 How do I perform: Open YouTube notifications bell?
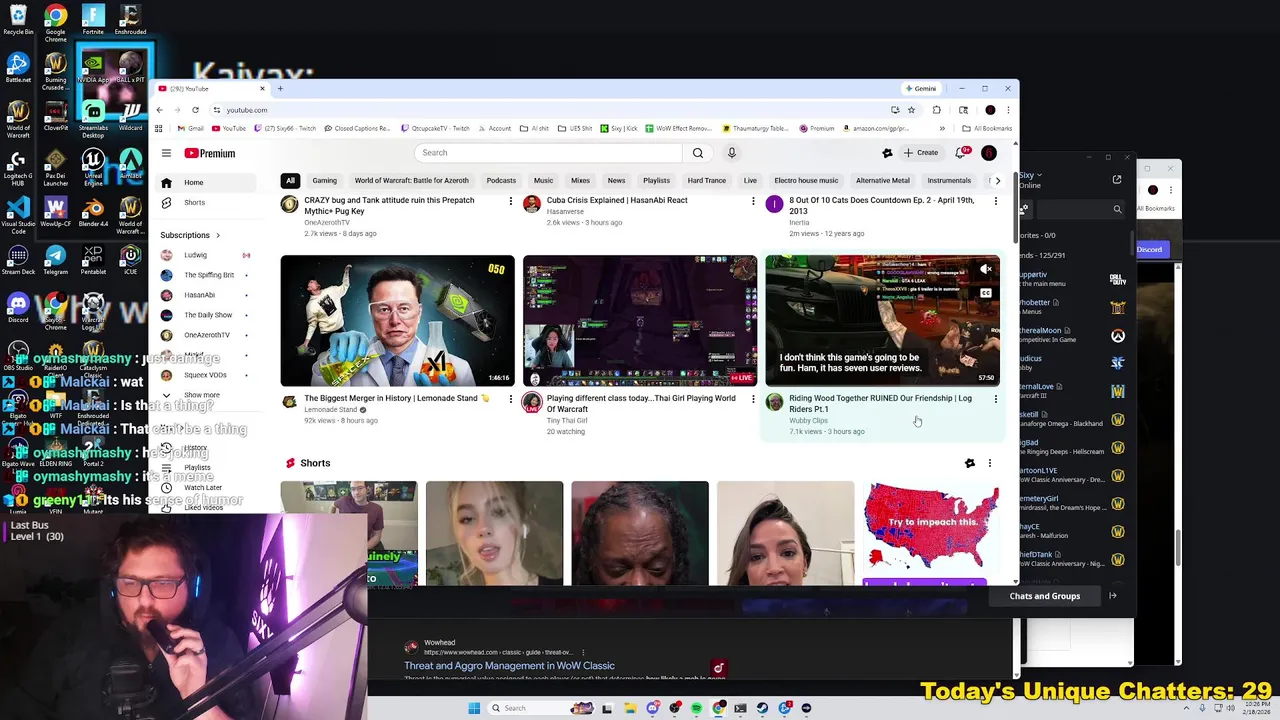961,153
